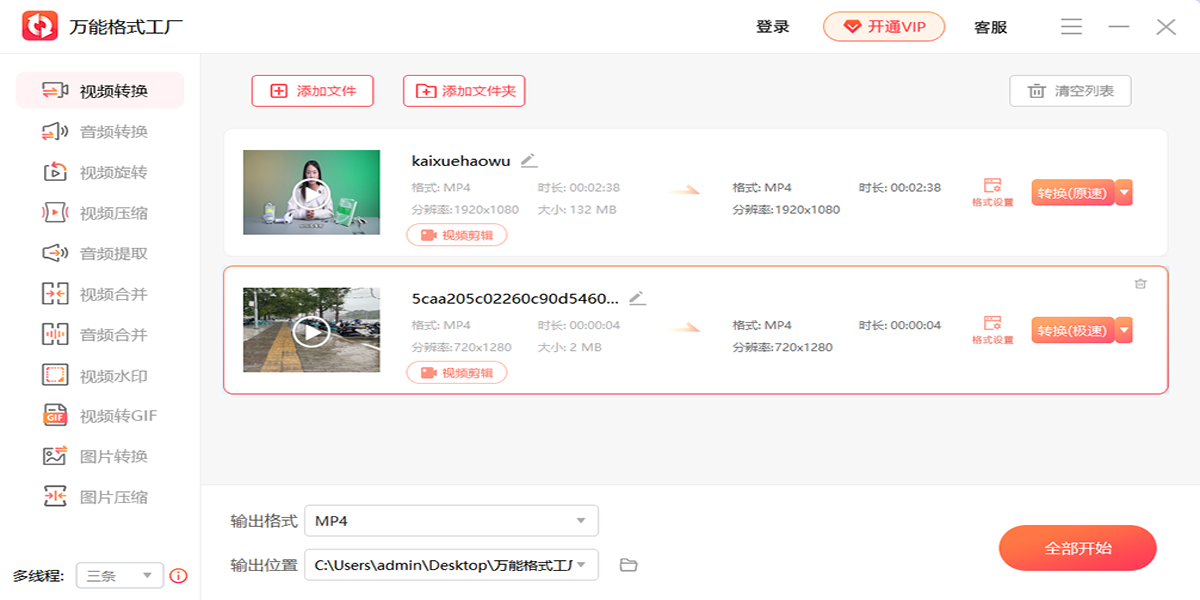Screen dimensions: 1200x600
Task: Click the rename pencil icon for the 5caa205c file
Action: click(637, 298)
